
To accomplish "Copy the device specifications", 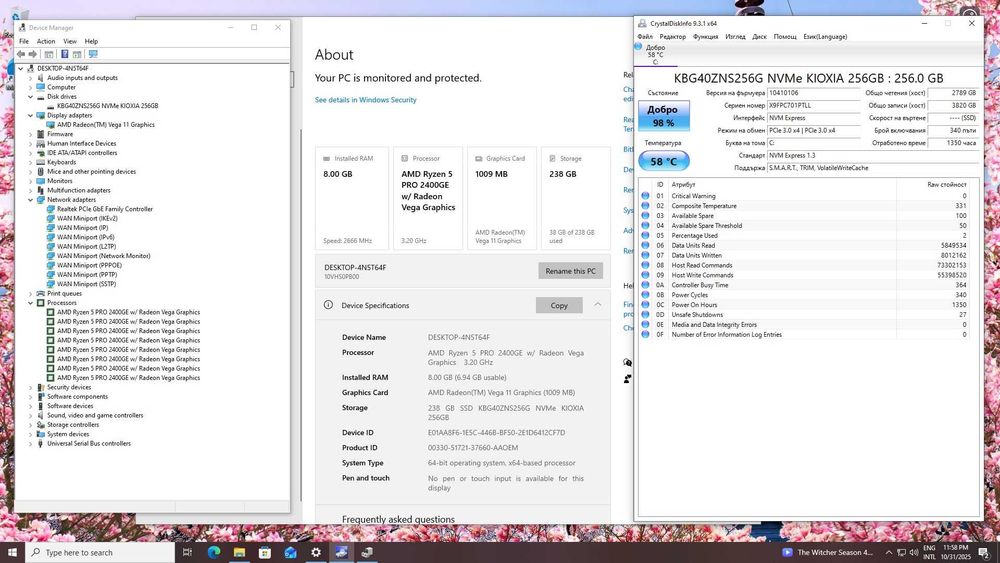I will tap(559, 305).
